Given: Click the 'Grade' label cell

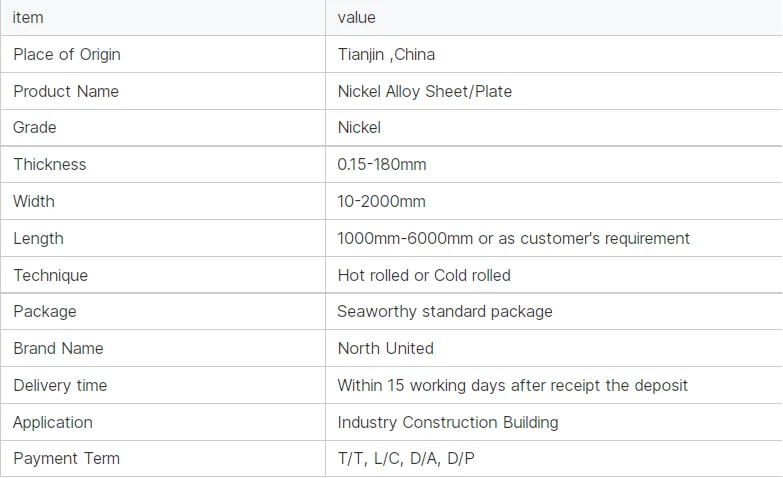Looking at the screenshot, I should pos(35,127).
